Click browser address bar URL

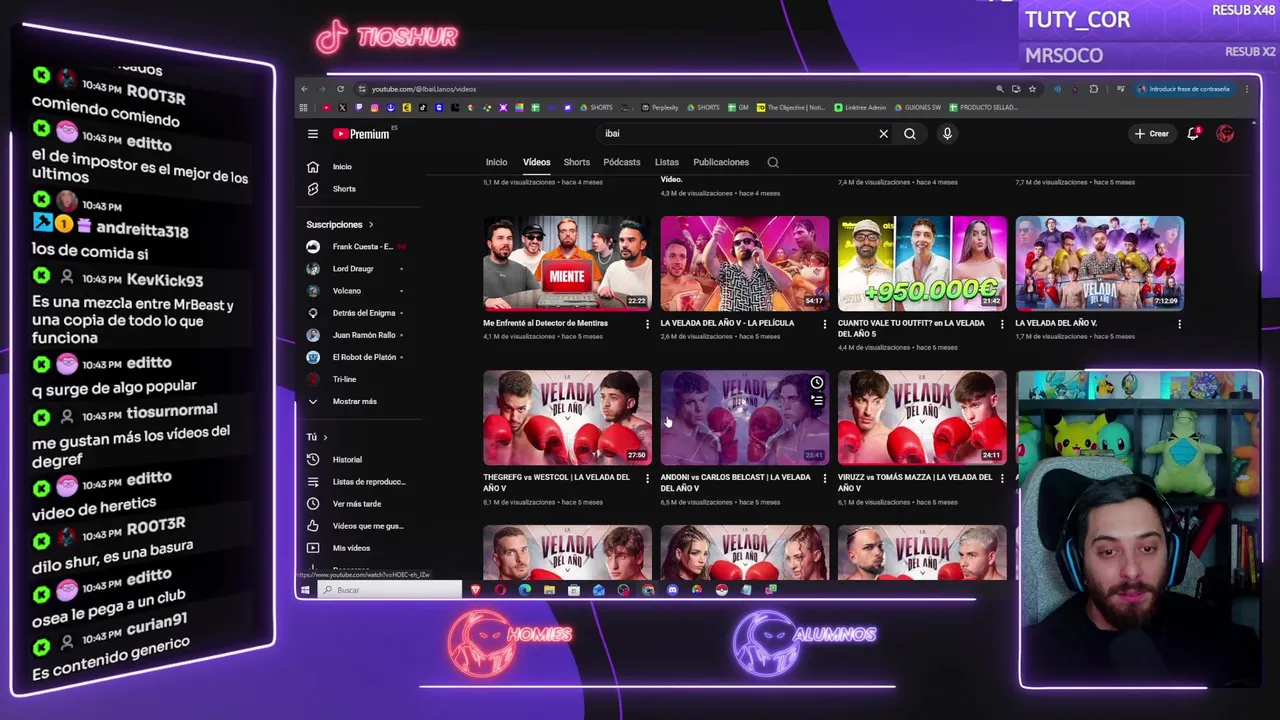tap(424, 89)
